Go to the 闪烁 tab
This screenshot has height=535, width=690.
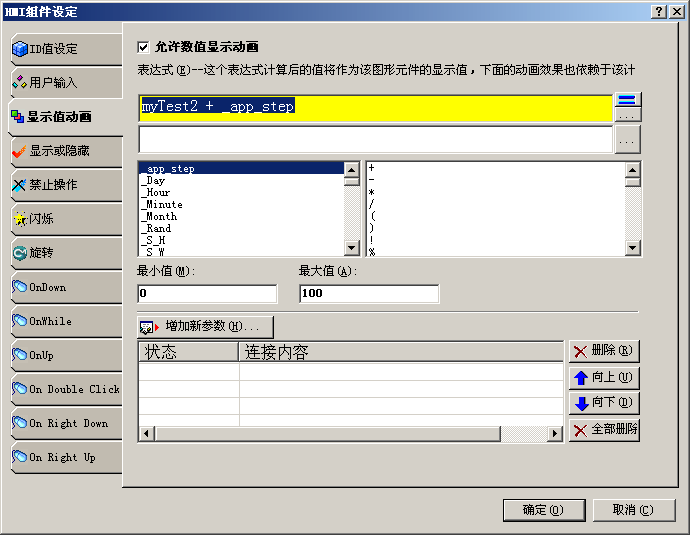click(64, 219)
